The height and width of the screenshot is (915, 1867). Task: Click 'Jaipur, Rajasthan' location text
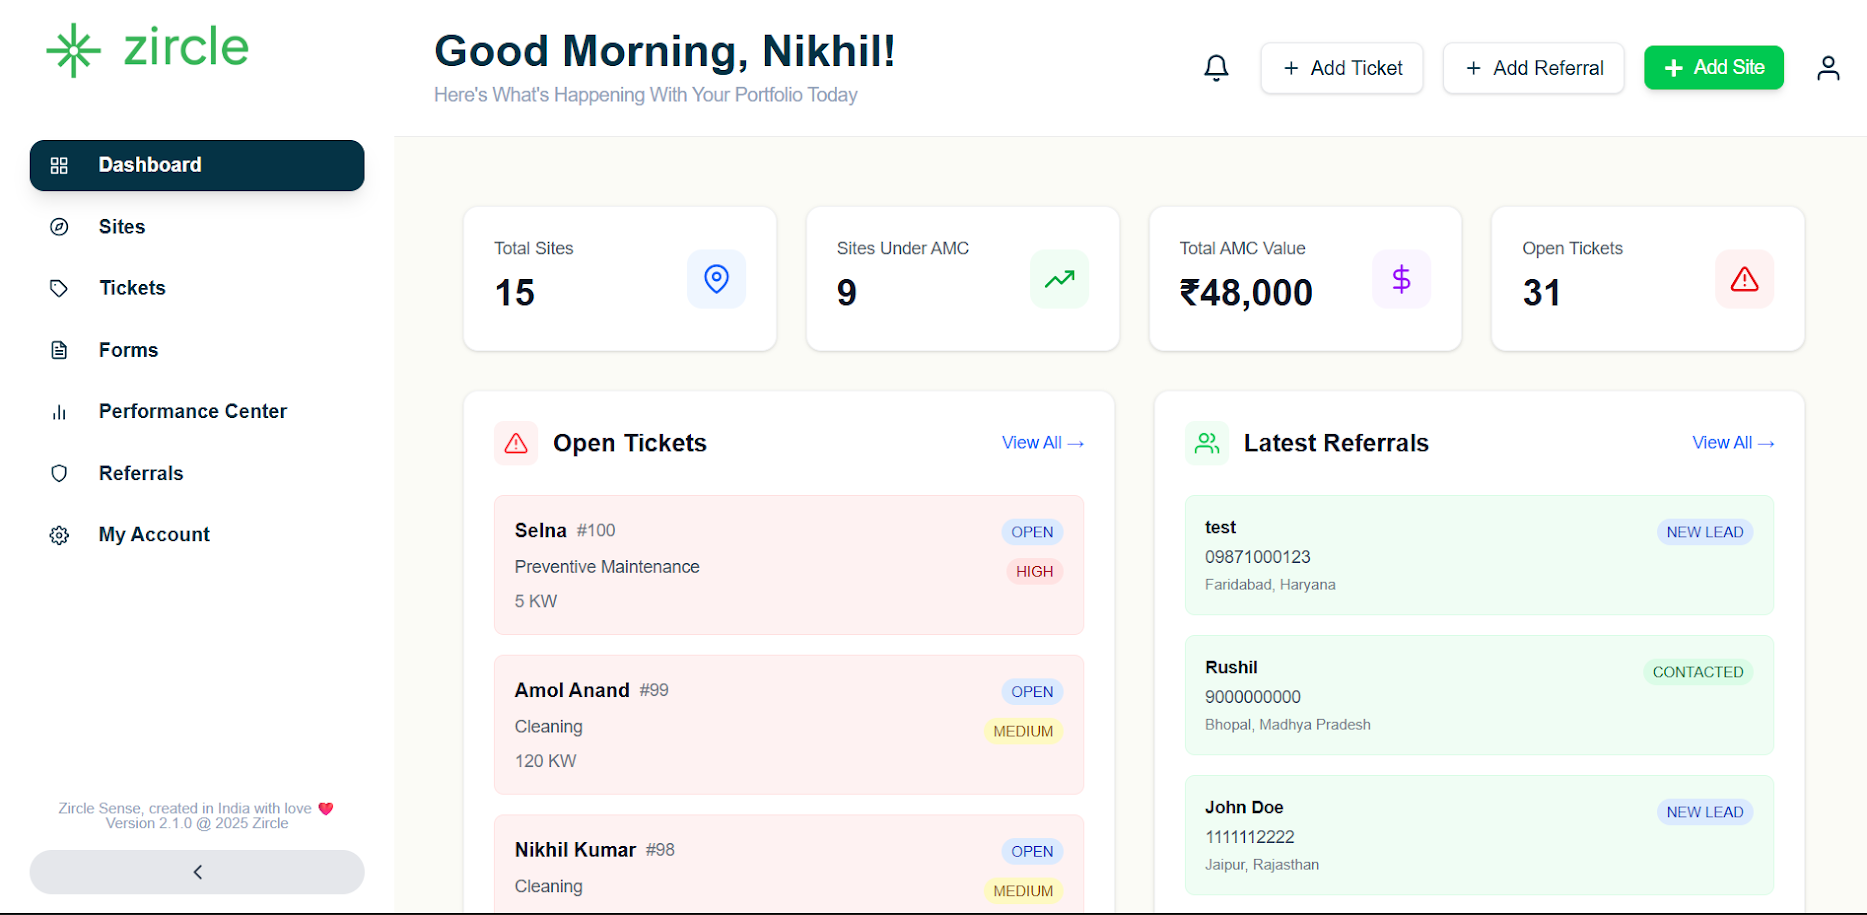1262,865
